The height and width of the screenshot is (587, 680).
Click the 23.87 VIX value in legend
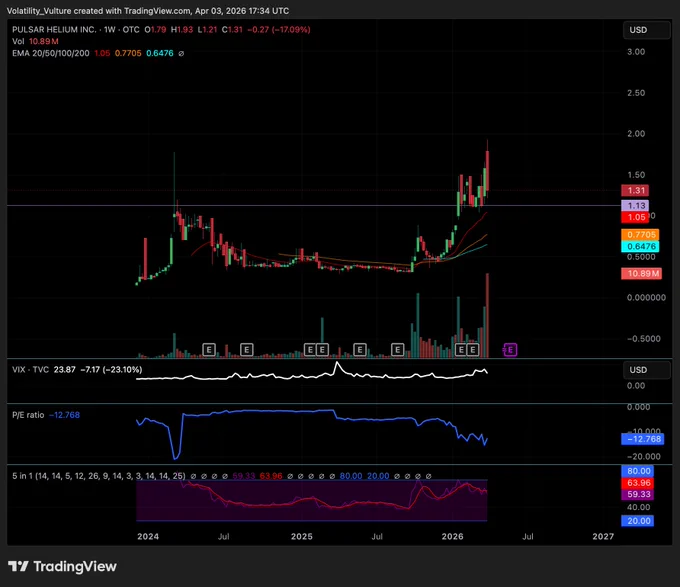(65, 369)
